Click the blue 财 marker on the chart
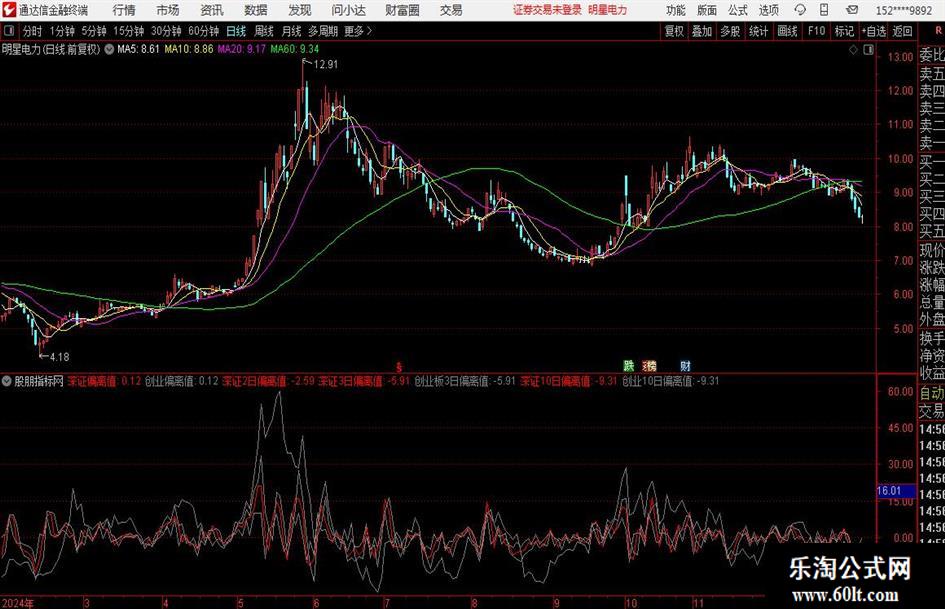 685,365
